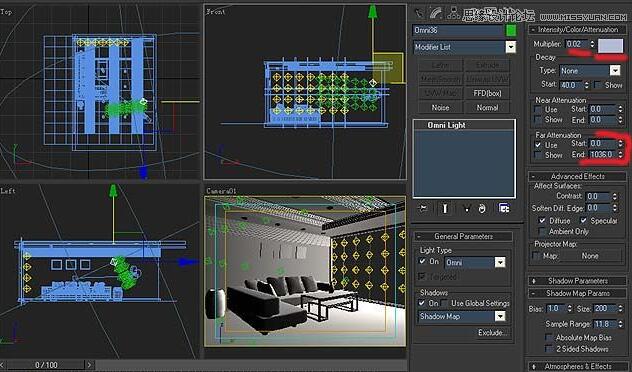Activate the Left viewport label
This screenshot has height=372, width=632.
[8, 191]
